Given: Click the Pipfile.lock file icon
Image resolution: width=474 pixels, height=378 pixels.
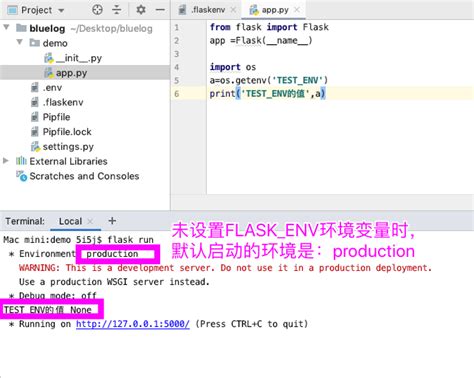Looking at the screenshot, I should pyautogui.click(x=34, y=132).
